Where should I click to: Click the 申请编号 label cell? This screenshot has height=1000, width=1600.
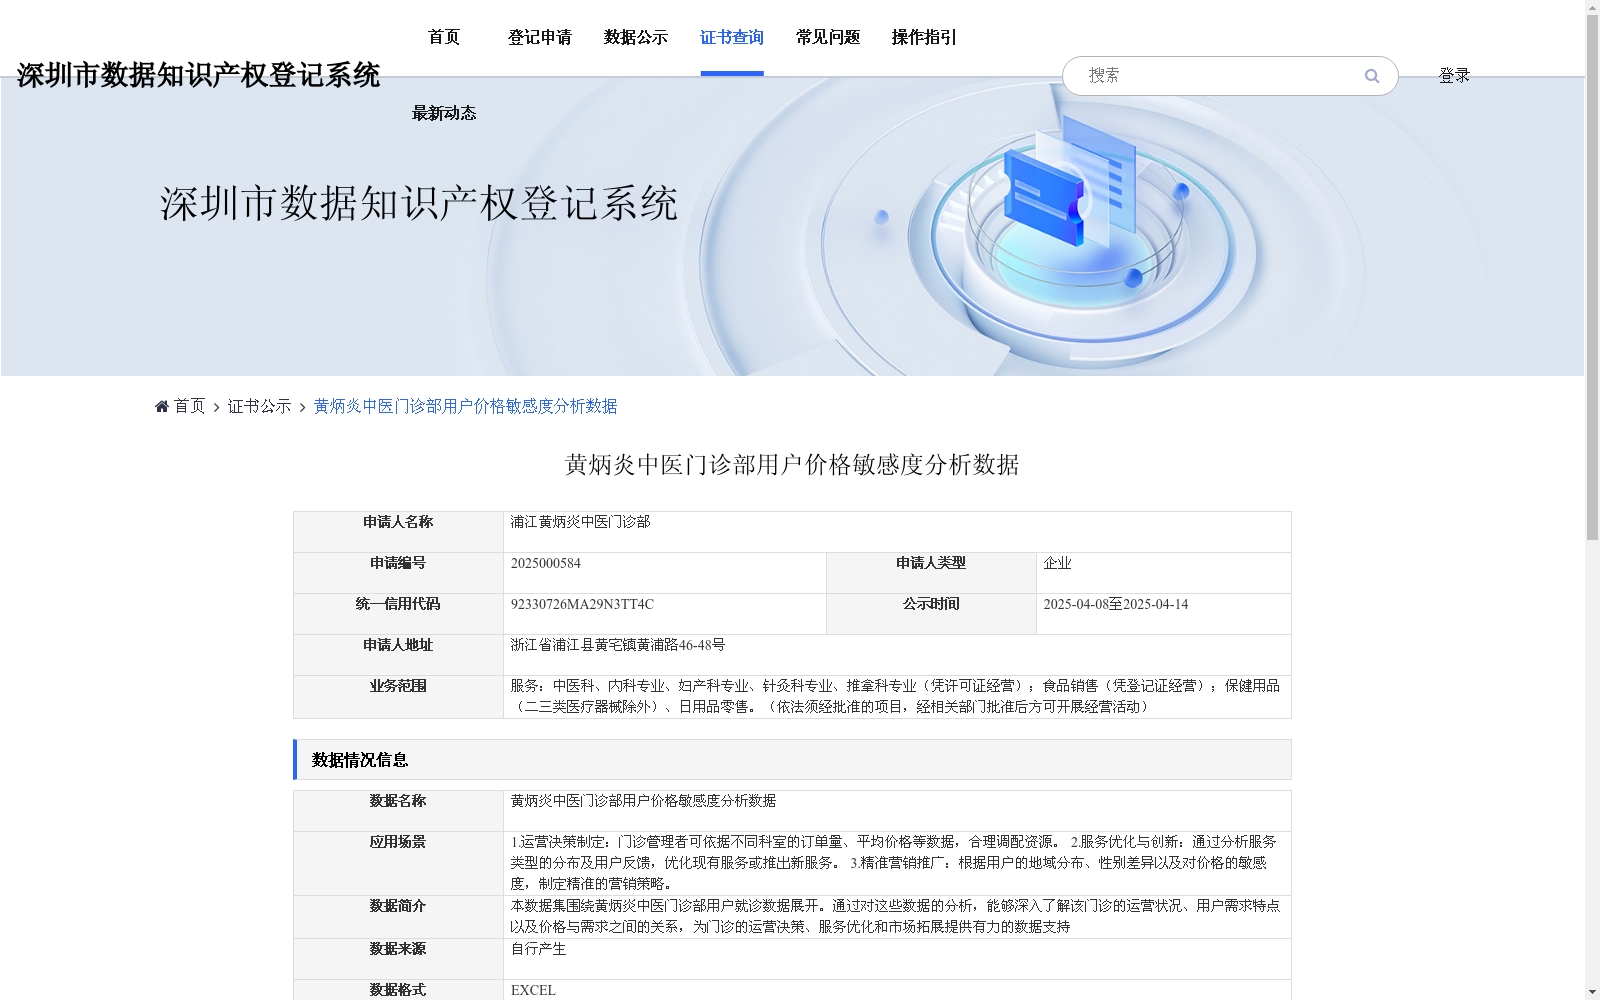(398, 573)
